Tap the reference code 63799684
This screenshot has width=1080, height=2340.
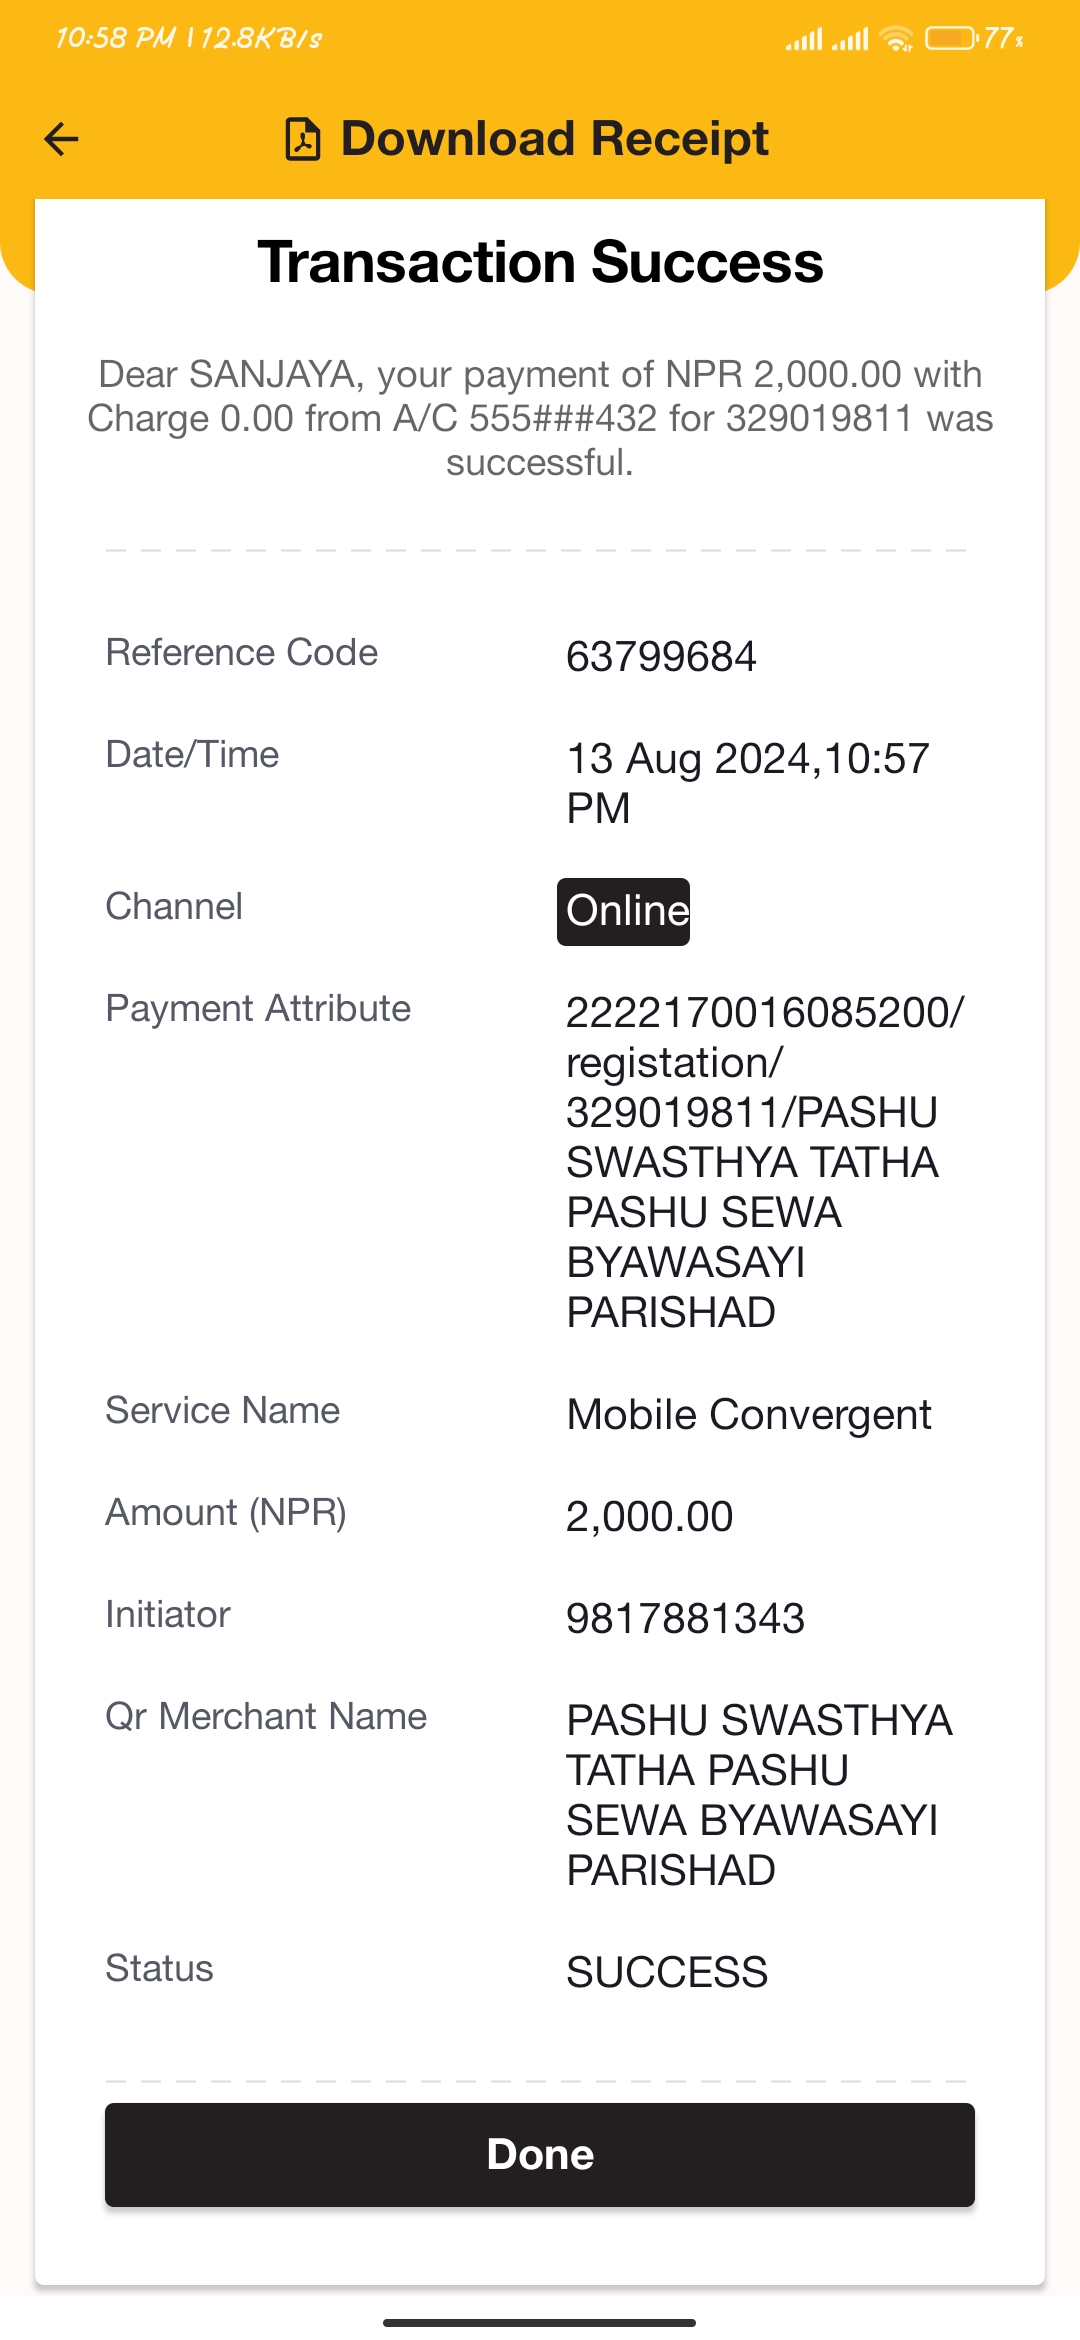[x=661, y=657]
